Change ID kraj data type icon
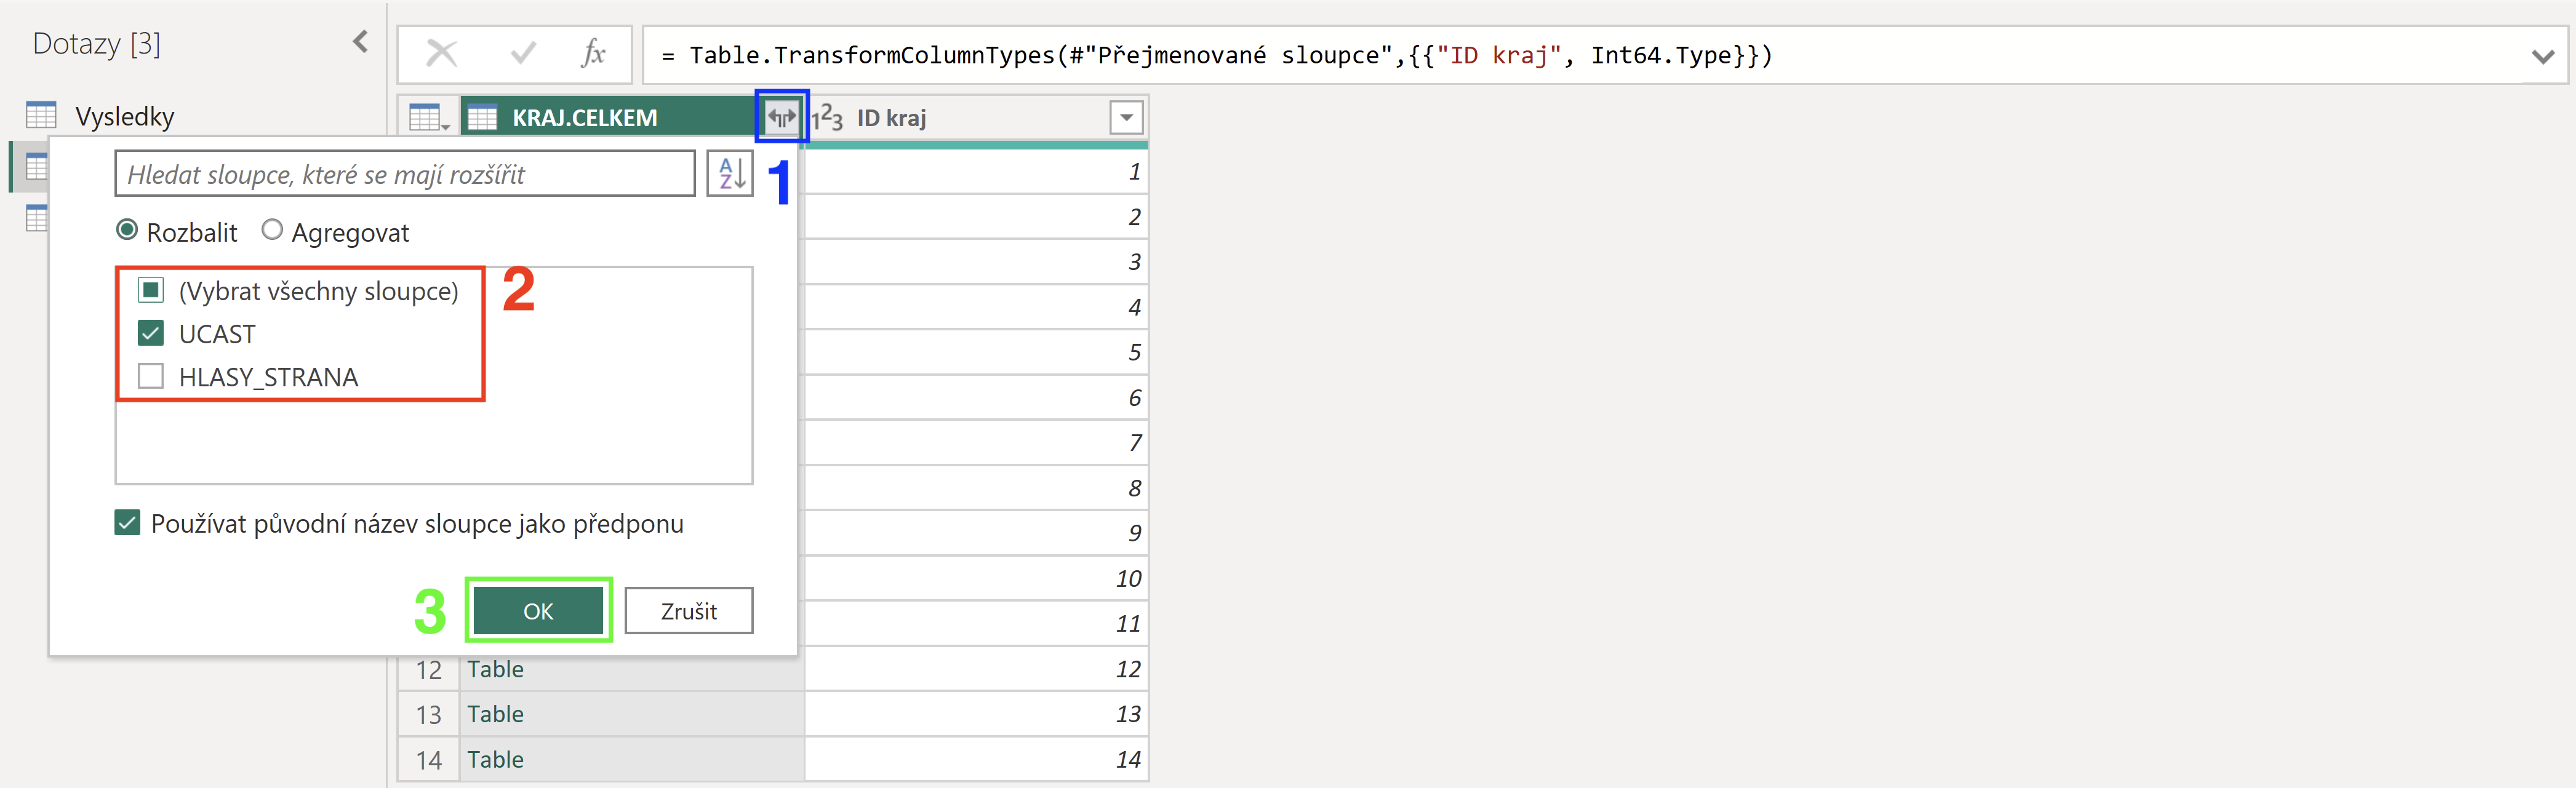Image resolution: width=2576 pixels, height=788 pixels. coord(827,118)
